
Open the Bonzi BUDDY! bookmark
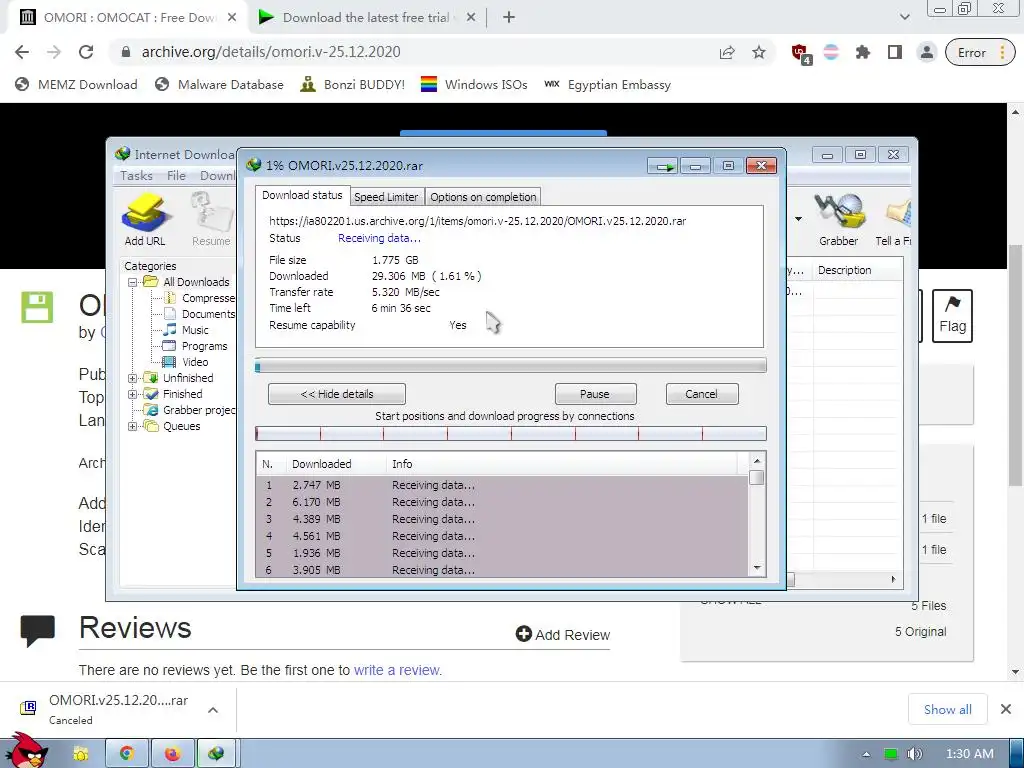pyautogui.click(x=353, y=85)
